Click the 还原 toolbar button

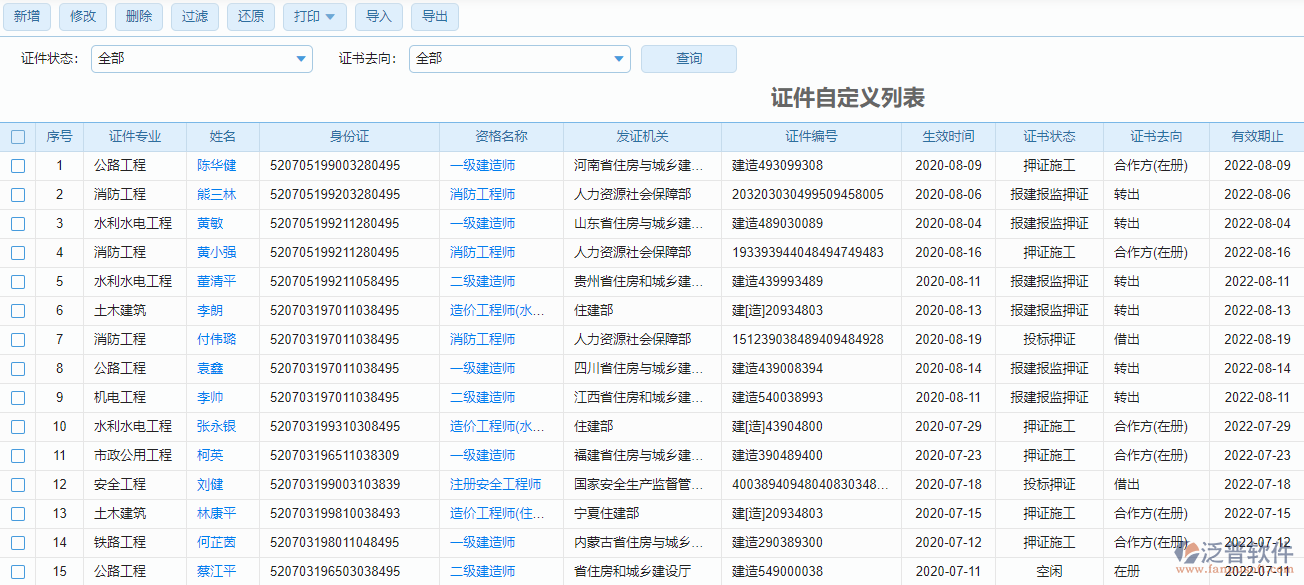pyautogui.click(x=251, y=16)
